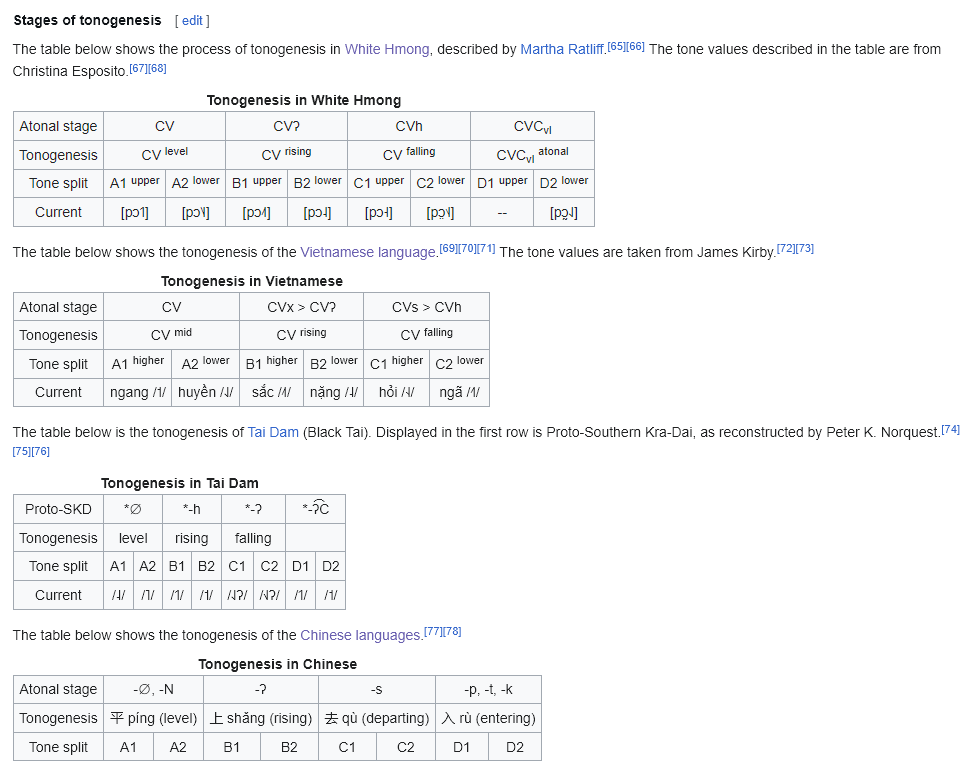Select the 'CVh' cell in White Hmong table

[409, 126]
